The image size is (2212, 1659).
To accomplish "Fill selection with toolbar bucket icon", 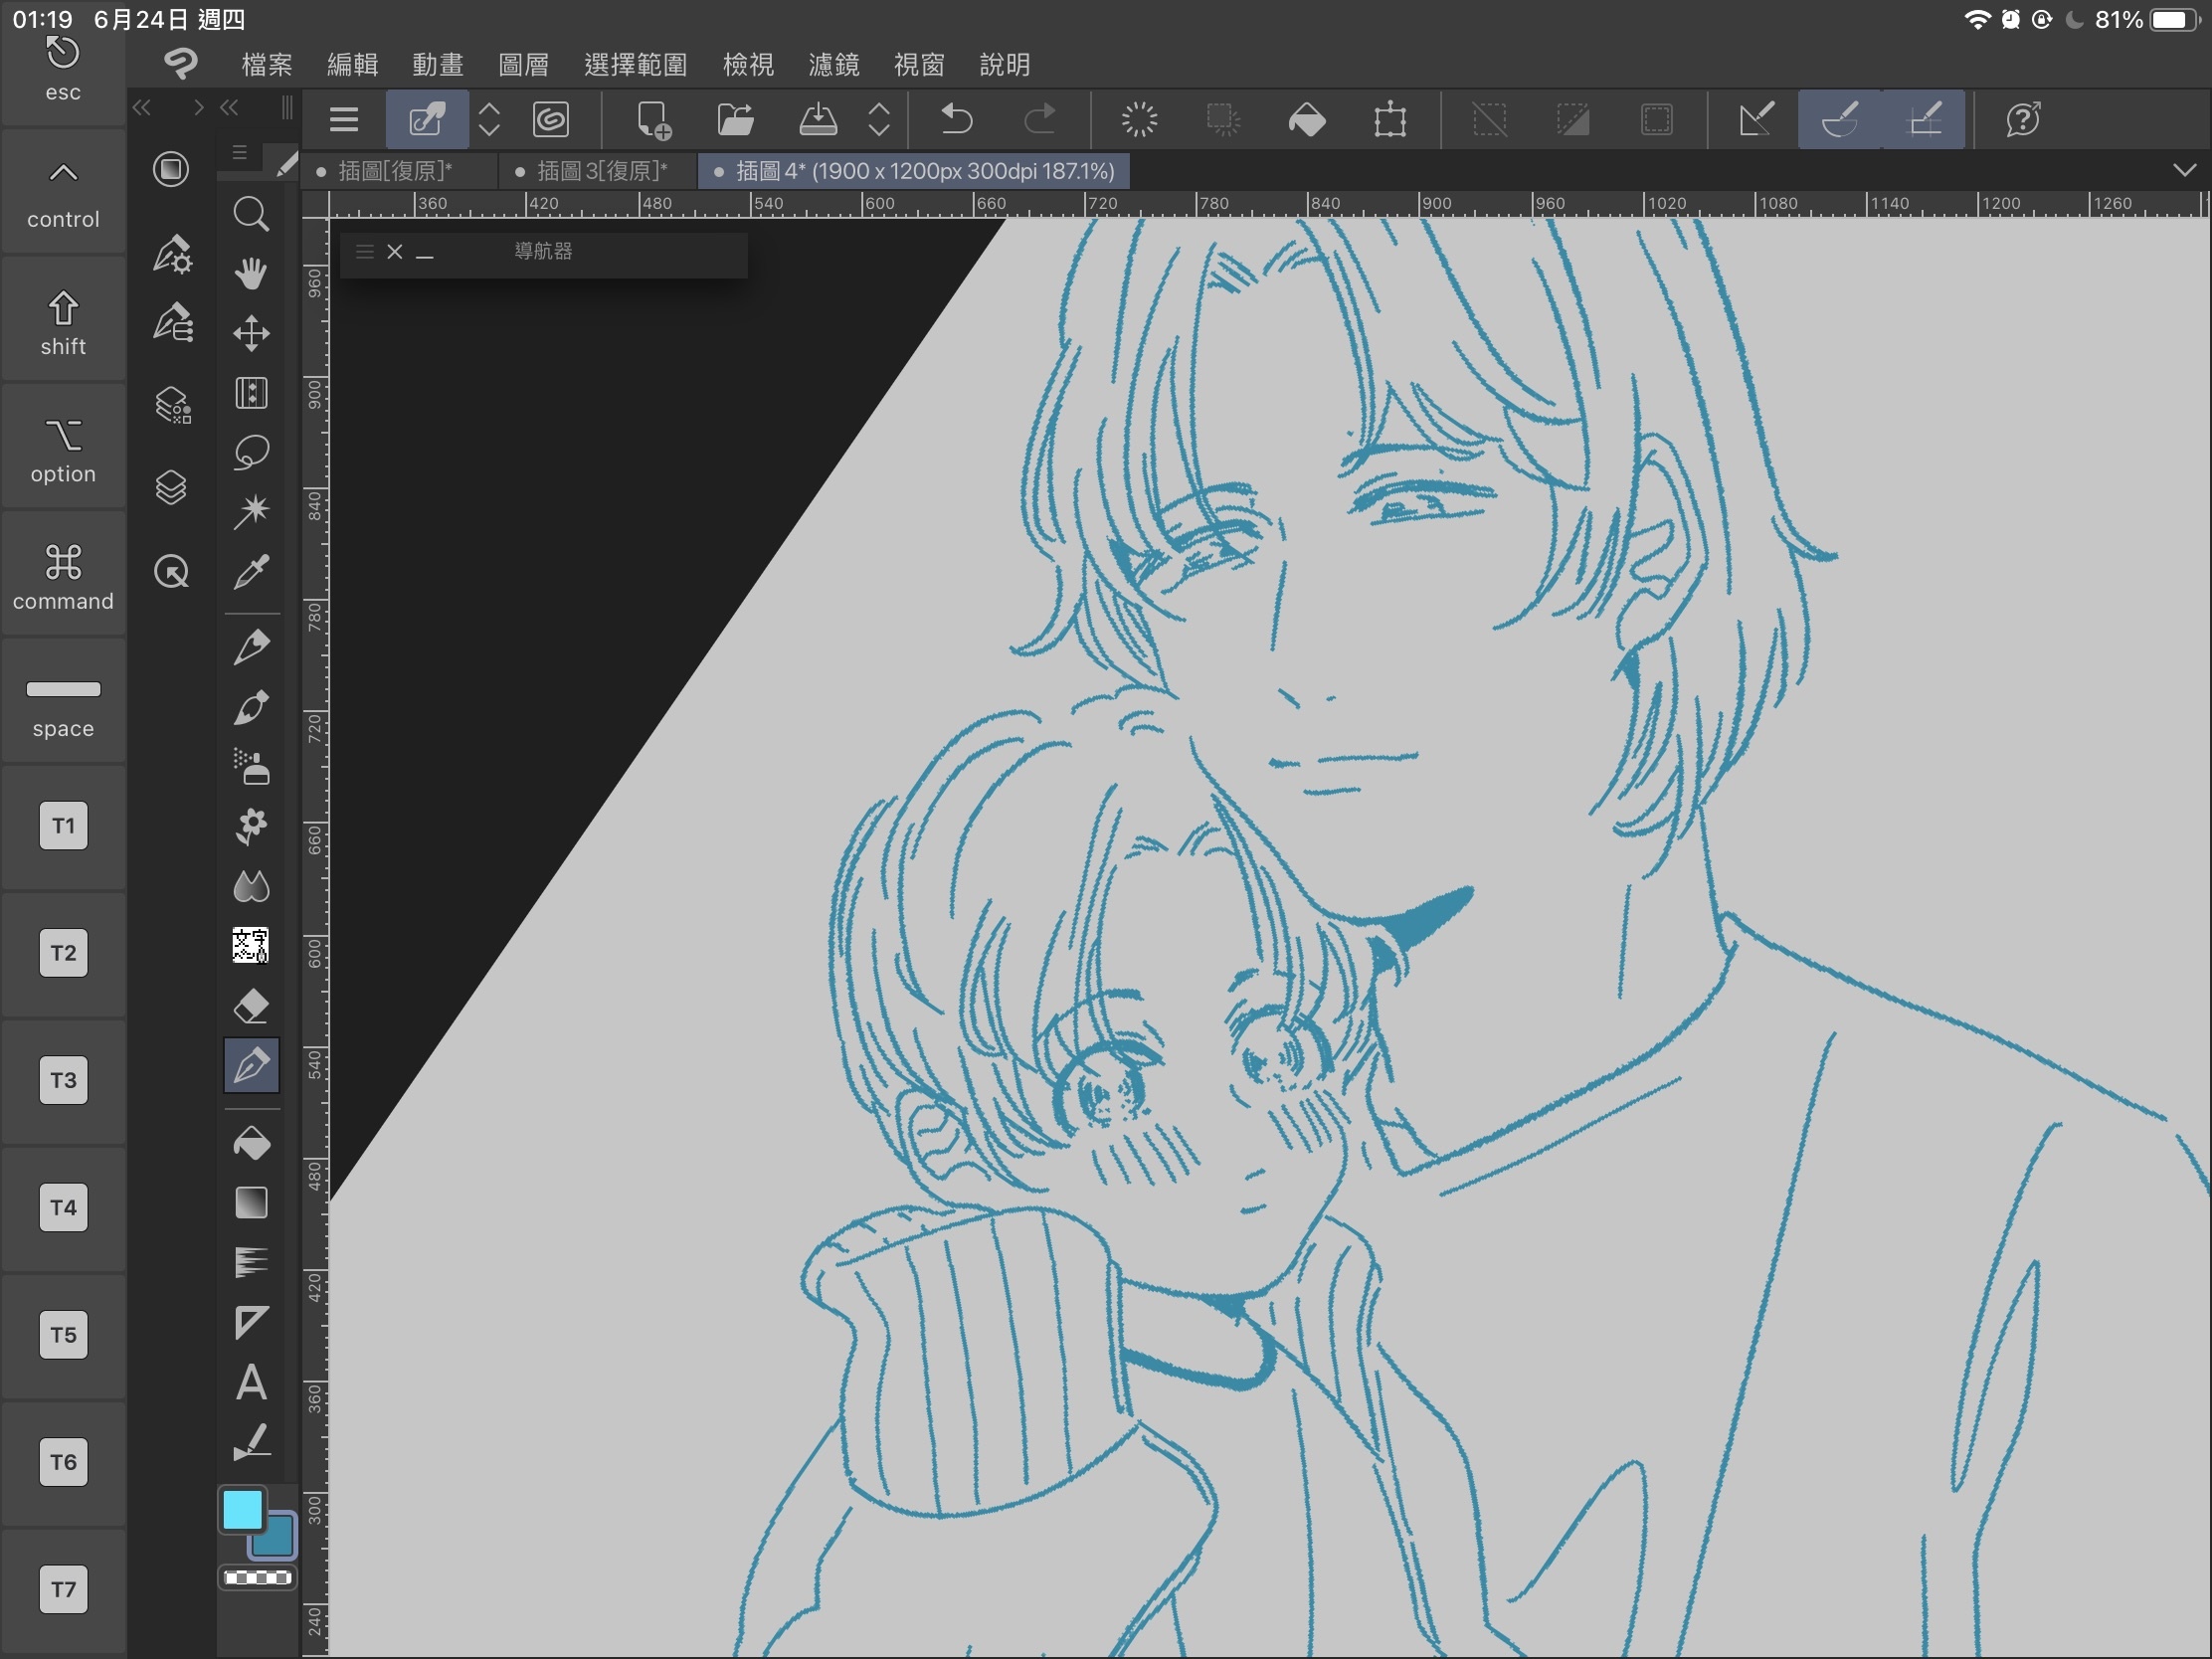I will click(1306, 120).
